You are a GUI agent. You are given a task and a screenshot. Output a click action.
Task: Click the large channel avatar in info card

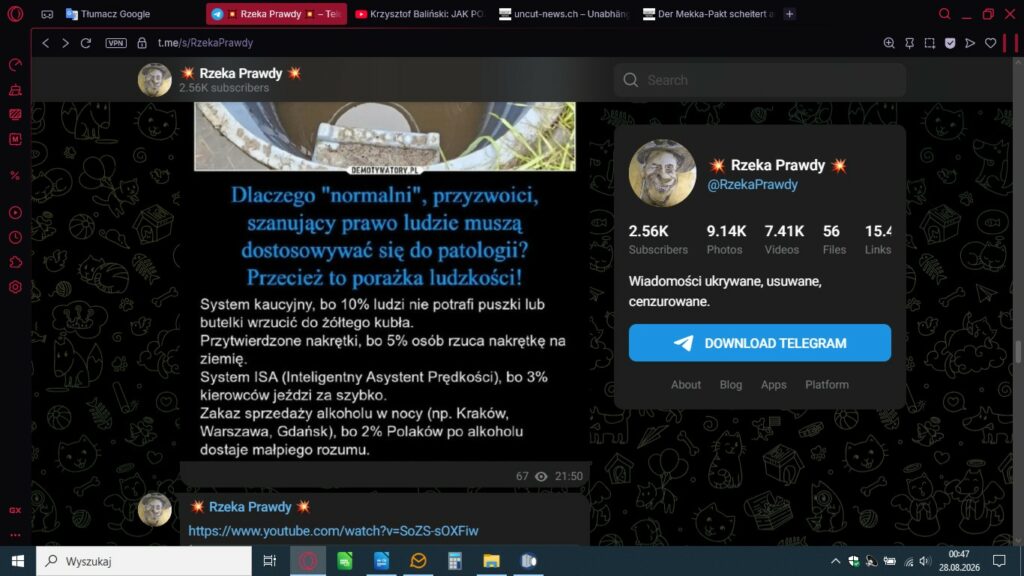pos(662,173)
